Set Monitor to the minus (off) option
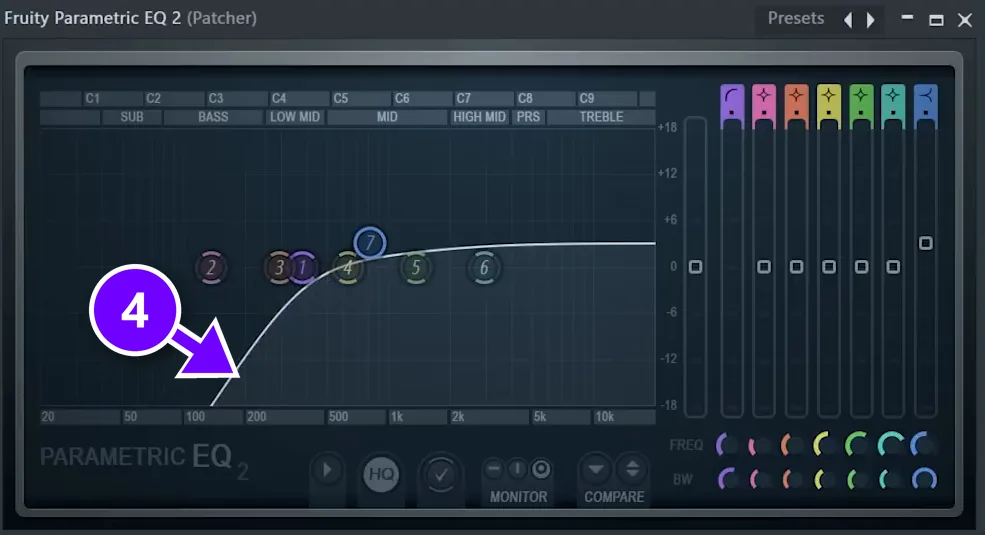The width and height of the screenshot is (985, 535). [x=494, y=469]
